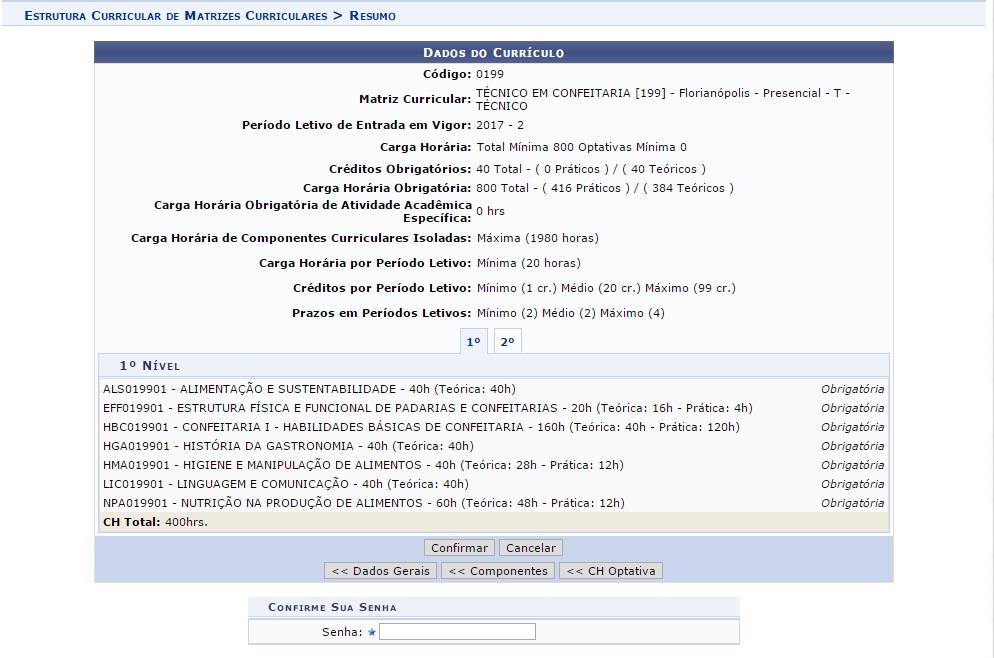Image resolution: width=994 pixels, height=658 pixels.
Task: Select the 1º level tab
Action: click(x=473, y=342)
